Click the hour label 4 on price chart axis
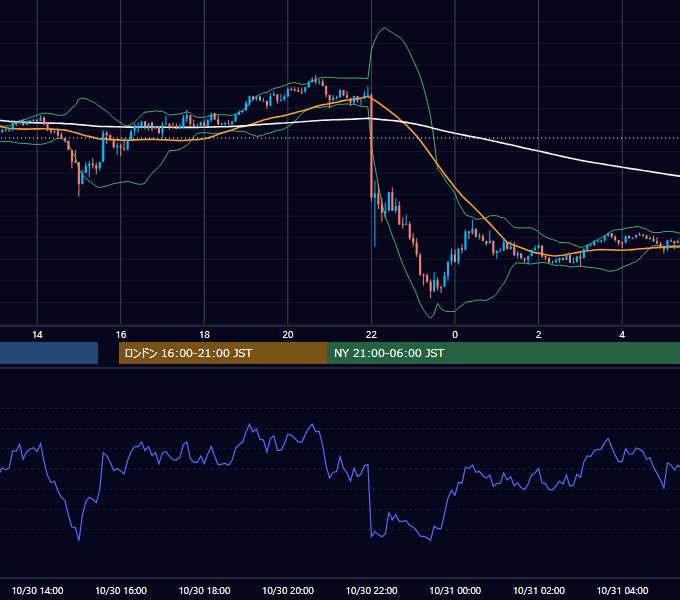This screenshot has height=600, width=680. [x=622, y=335]
